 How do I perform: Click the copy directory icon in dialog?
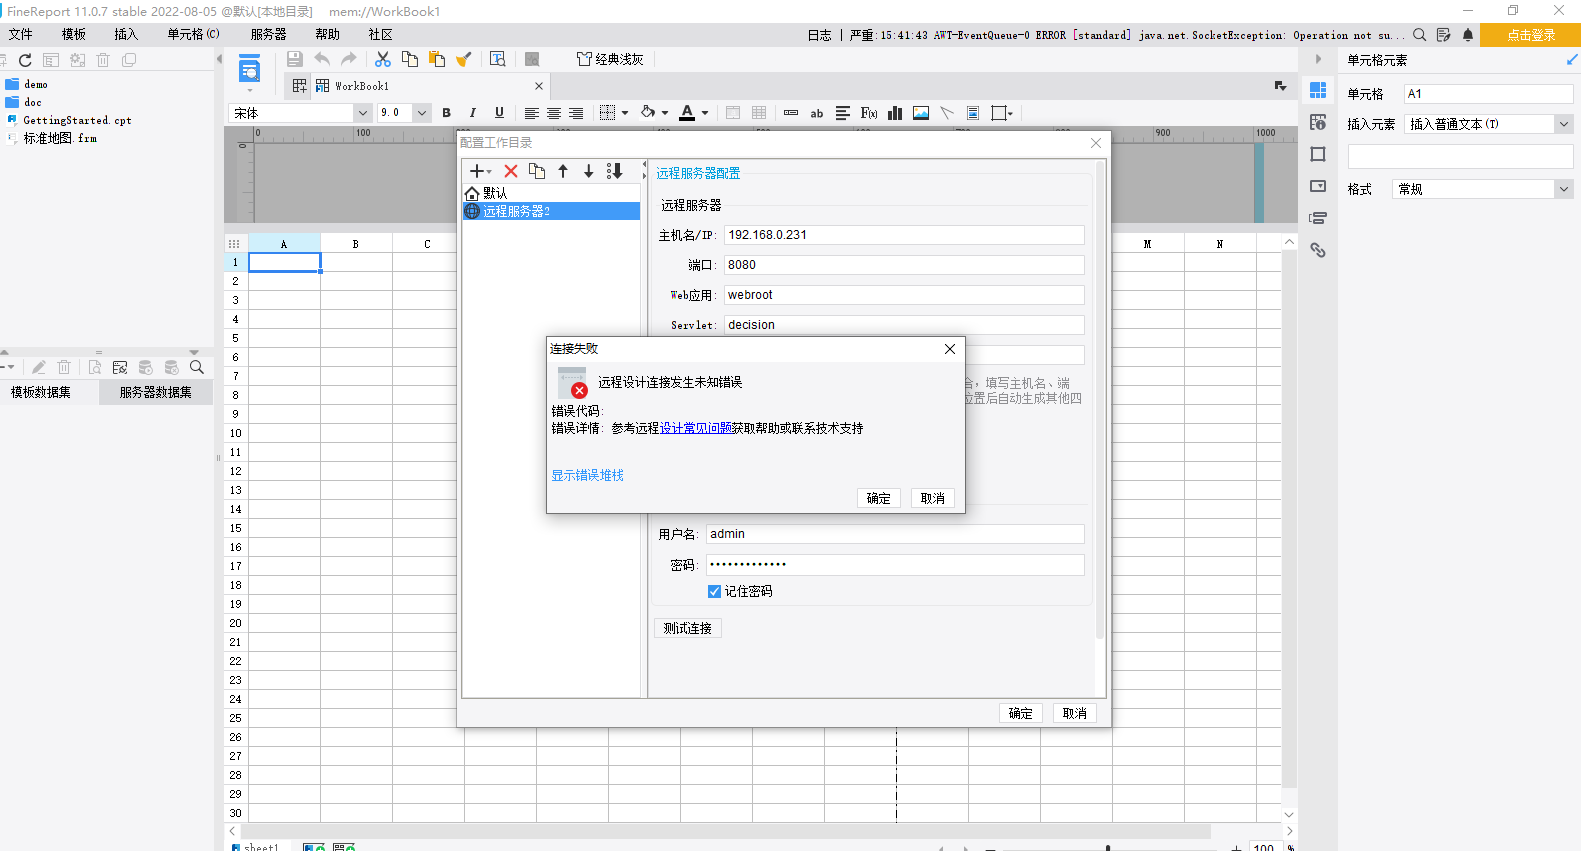537,171
